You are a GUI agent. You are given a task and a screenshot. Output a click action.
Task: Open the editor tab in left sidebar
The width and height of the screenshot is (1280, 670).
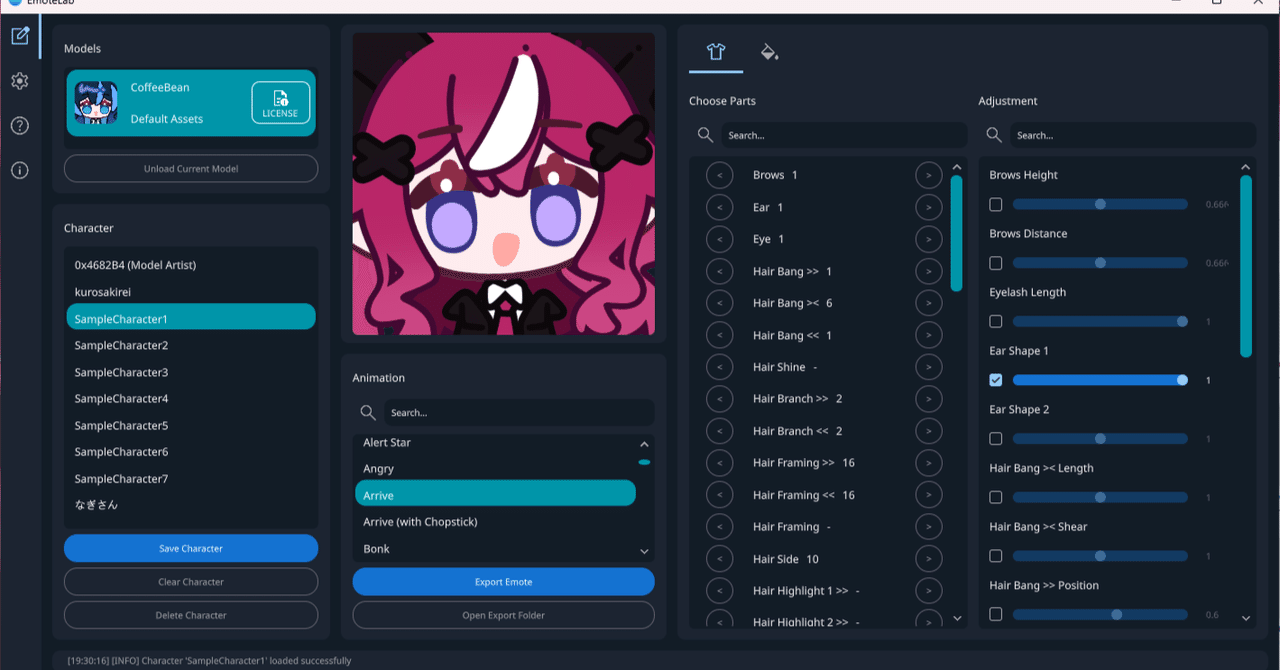pyautogui.click(x=20, y=36)
